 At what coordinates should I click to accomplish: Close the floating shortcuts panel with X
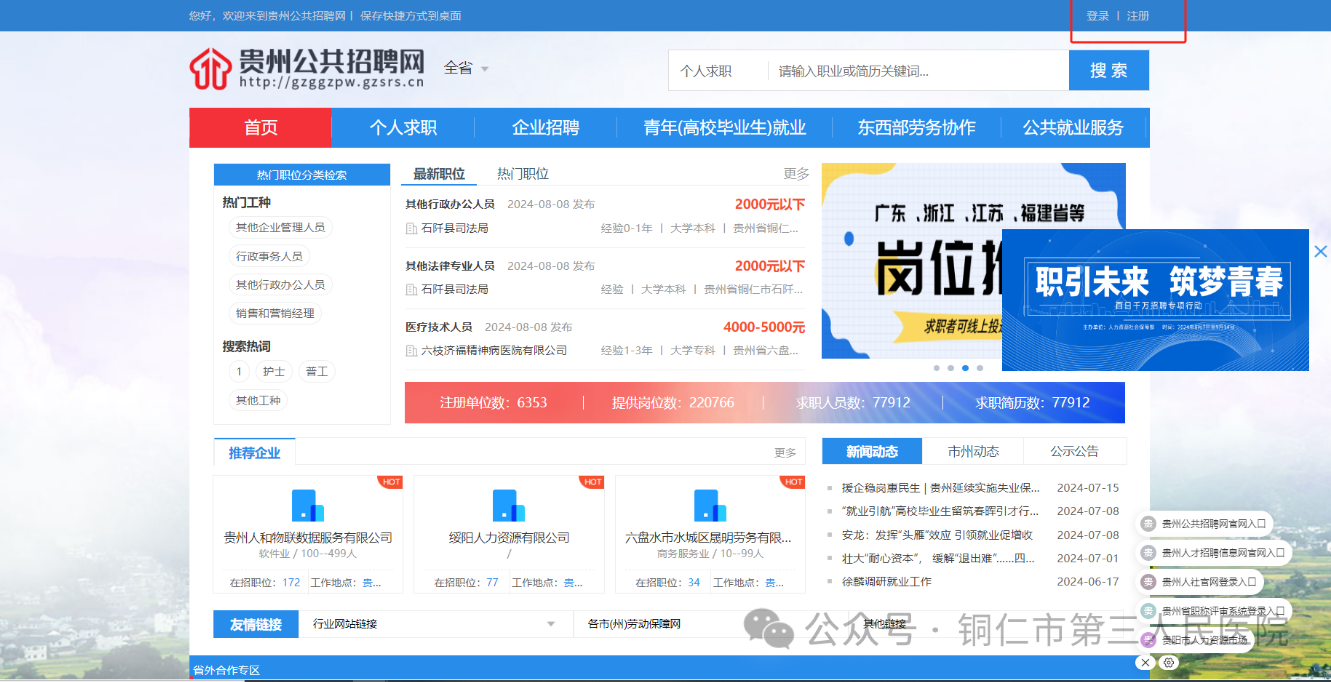pos(1145,663)
